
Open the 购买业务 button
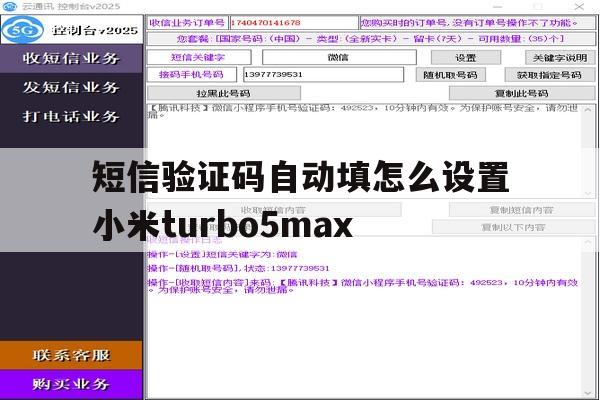71,384
